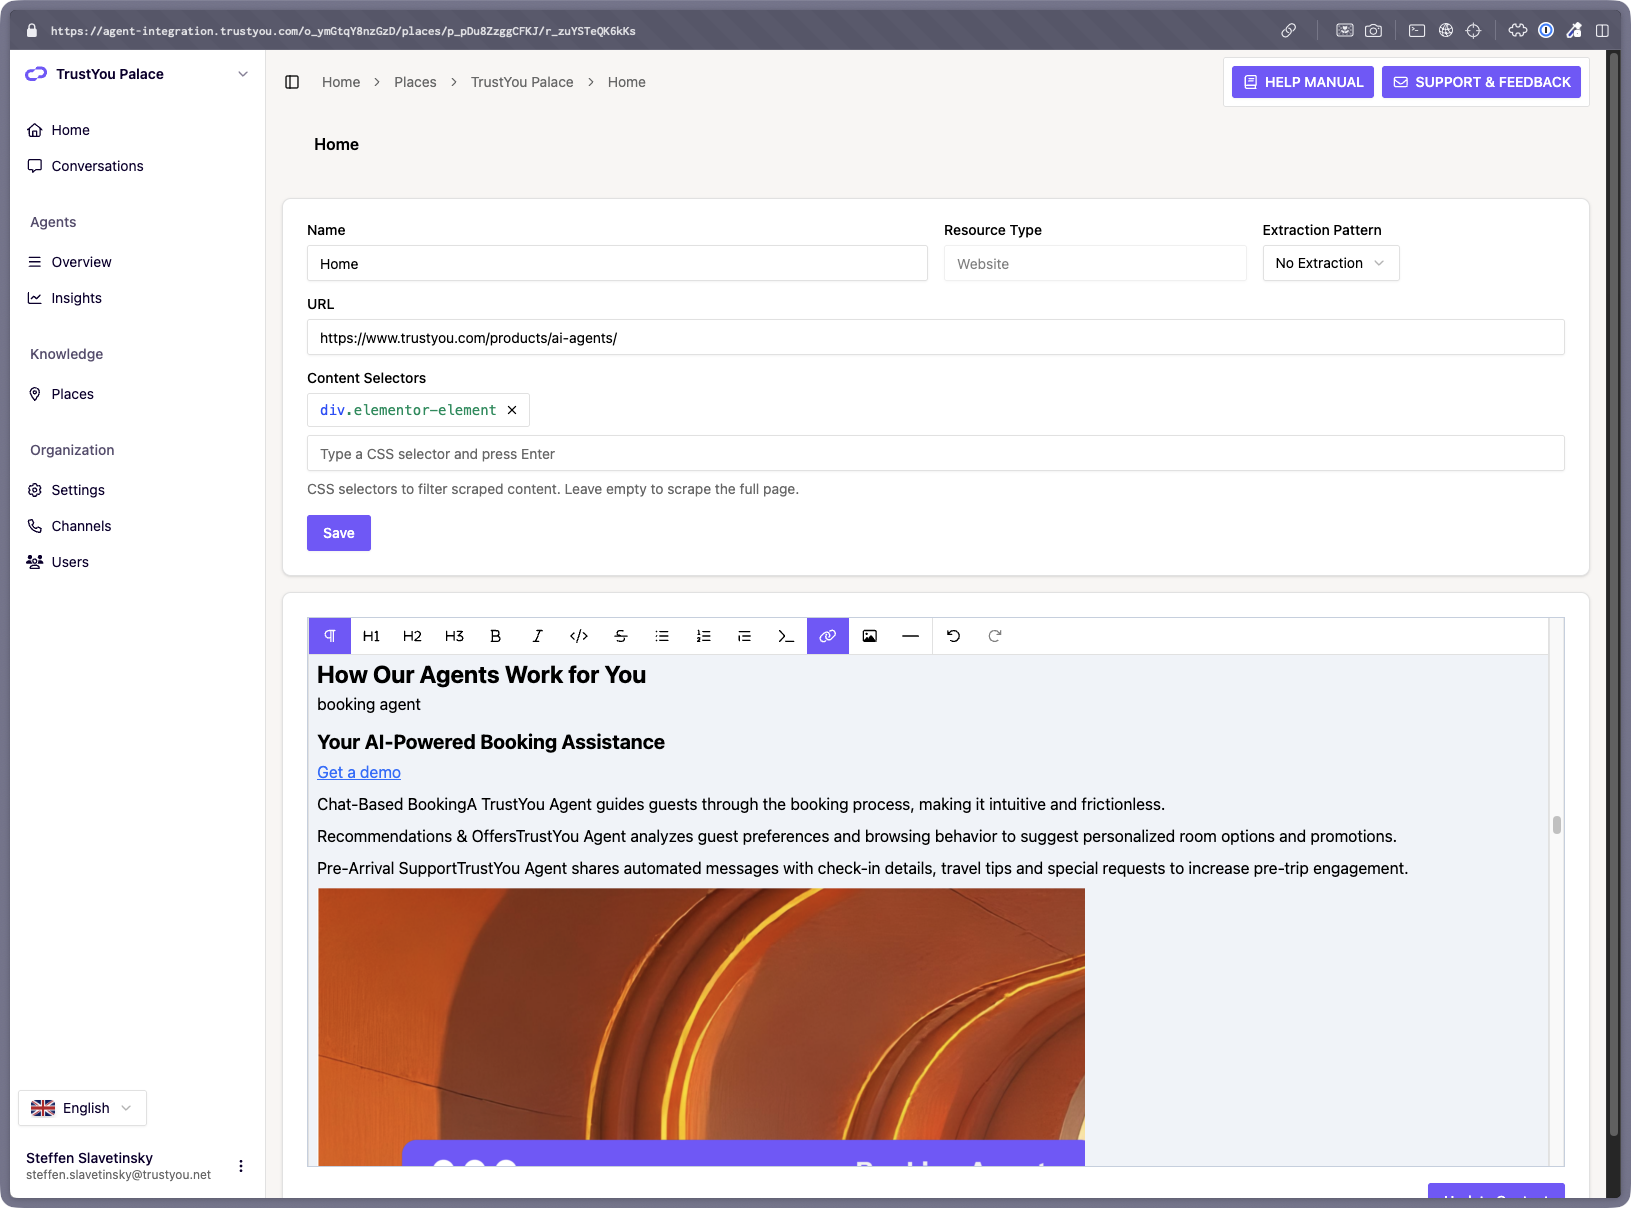The width and height of the screenshot is (1631, 1208).
Task: Toggle the sidebar panel icon
Action: coord(292,82)
